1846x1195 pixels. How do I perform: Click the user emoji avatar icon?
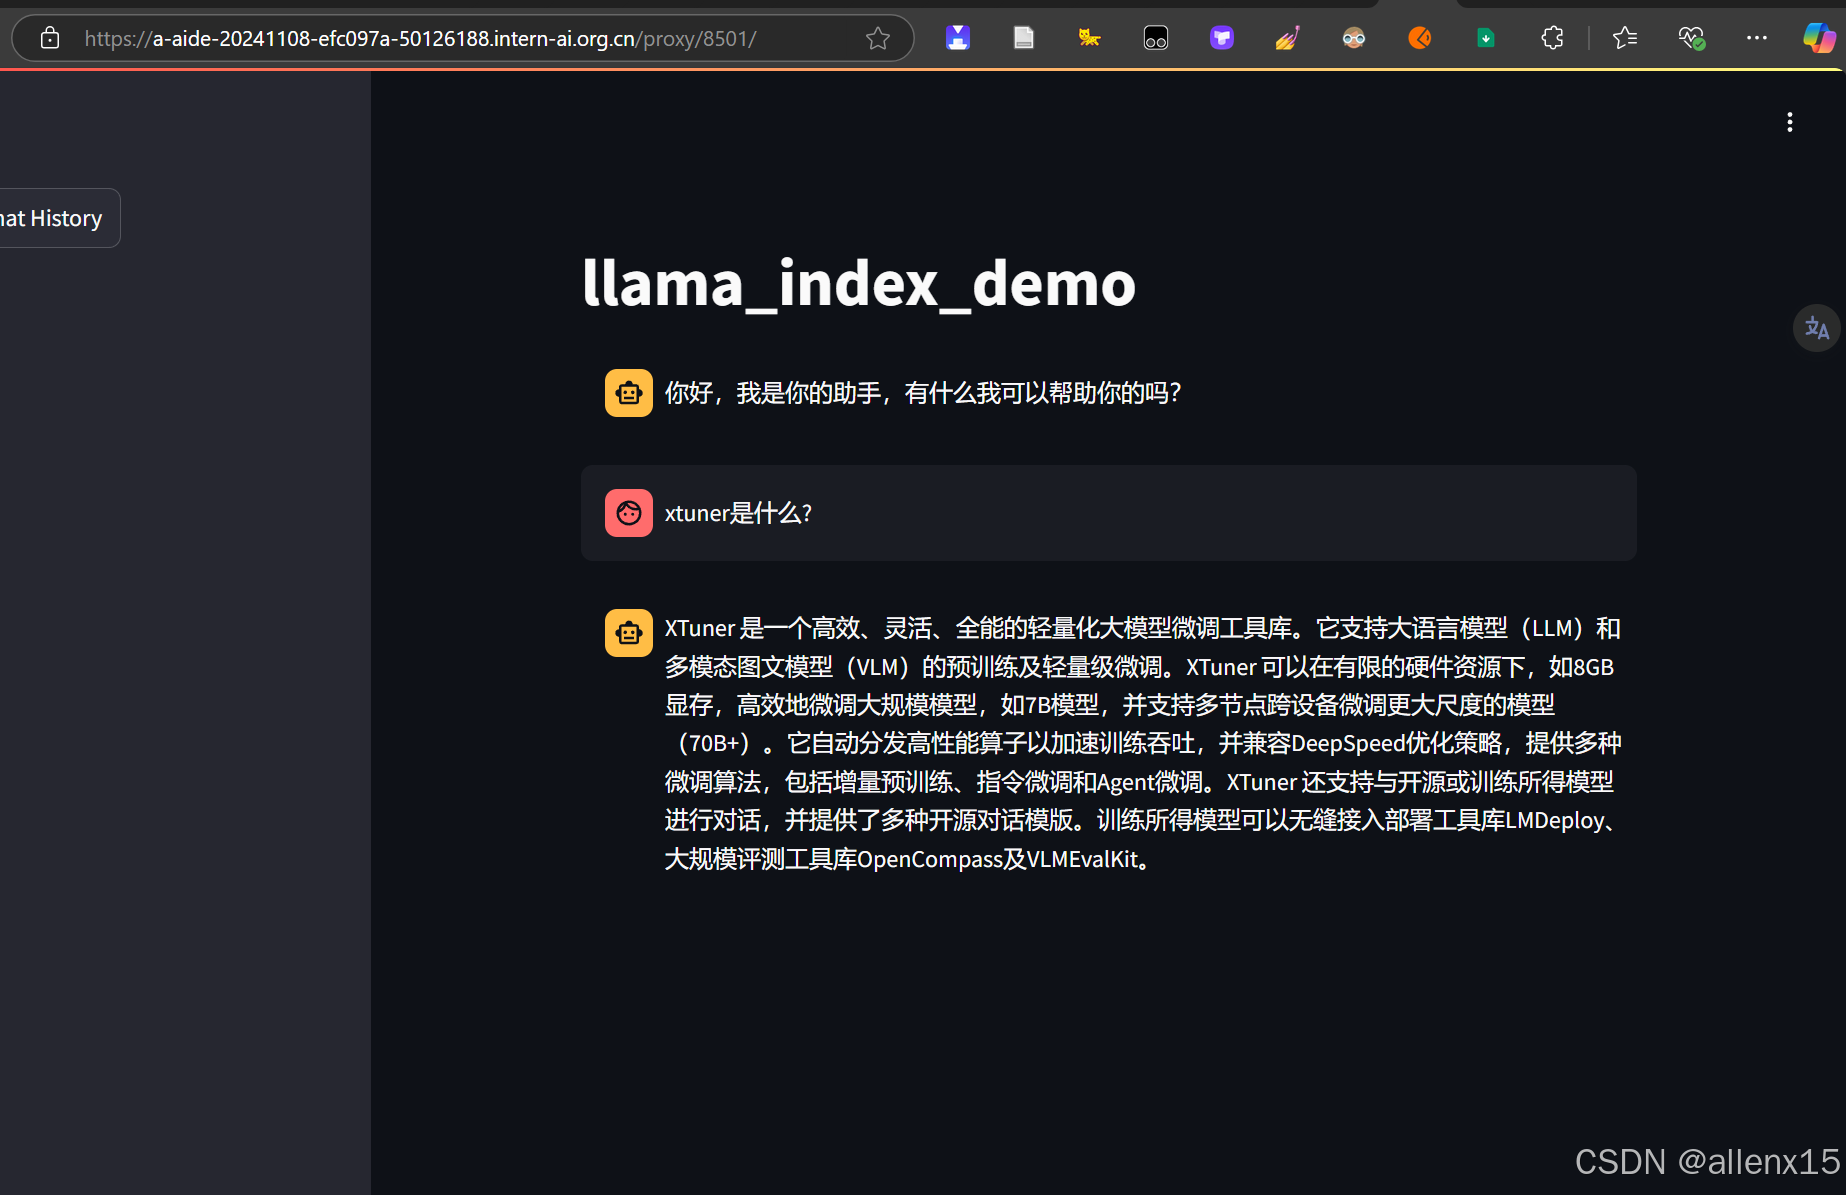click(628, 513)
